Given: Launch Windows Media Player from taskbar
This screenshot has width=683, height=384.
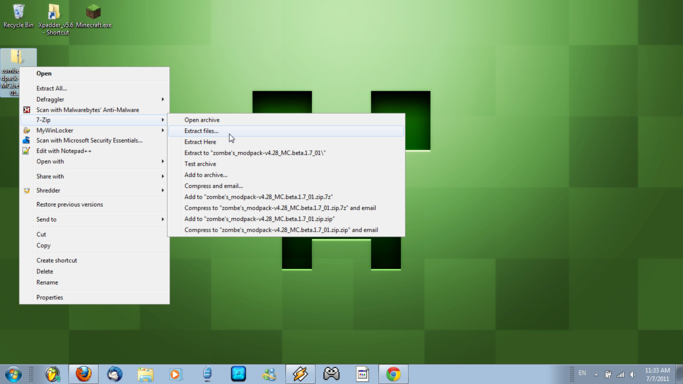Looking at the screenshot, I should pos(176,374).
